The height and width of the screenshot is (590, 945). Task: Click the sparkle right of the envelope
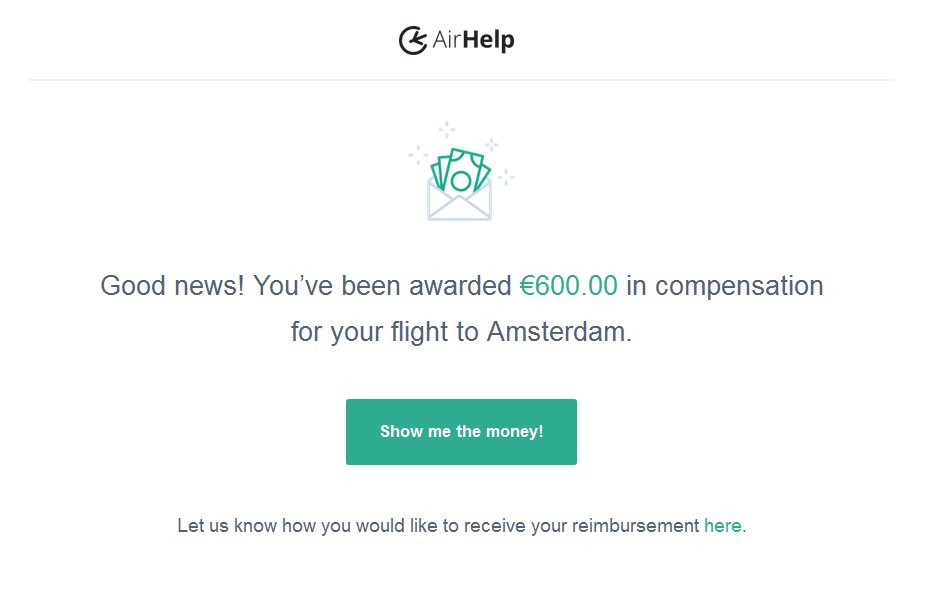506,177
